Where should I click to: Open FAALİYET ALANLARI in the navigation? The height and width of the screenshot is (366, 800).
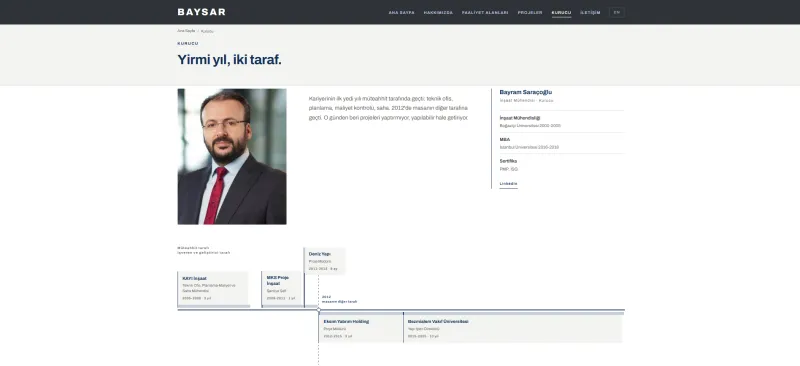pyautogui.click(x=485, y=12)
